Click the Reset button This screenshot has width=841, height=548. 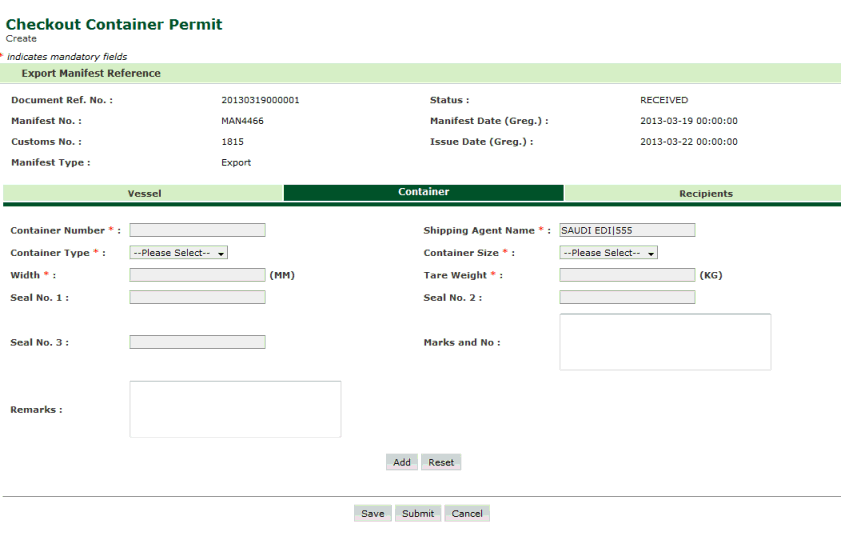pyautogui.click(x=441, y=462)
